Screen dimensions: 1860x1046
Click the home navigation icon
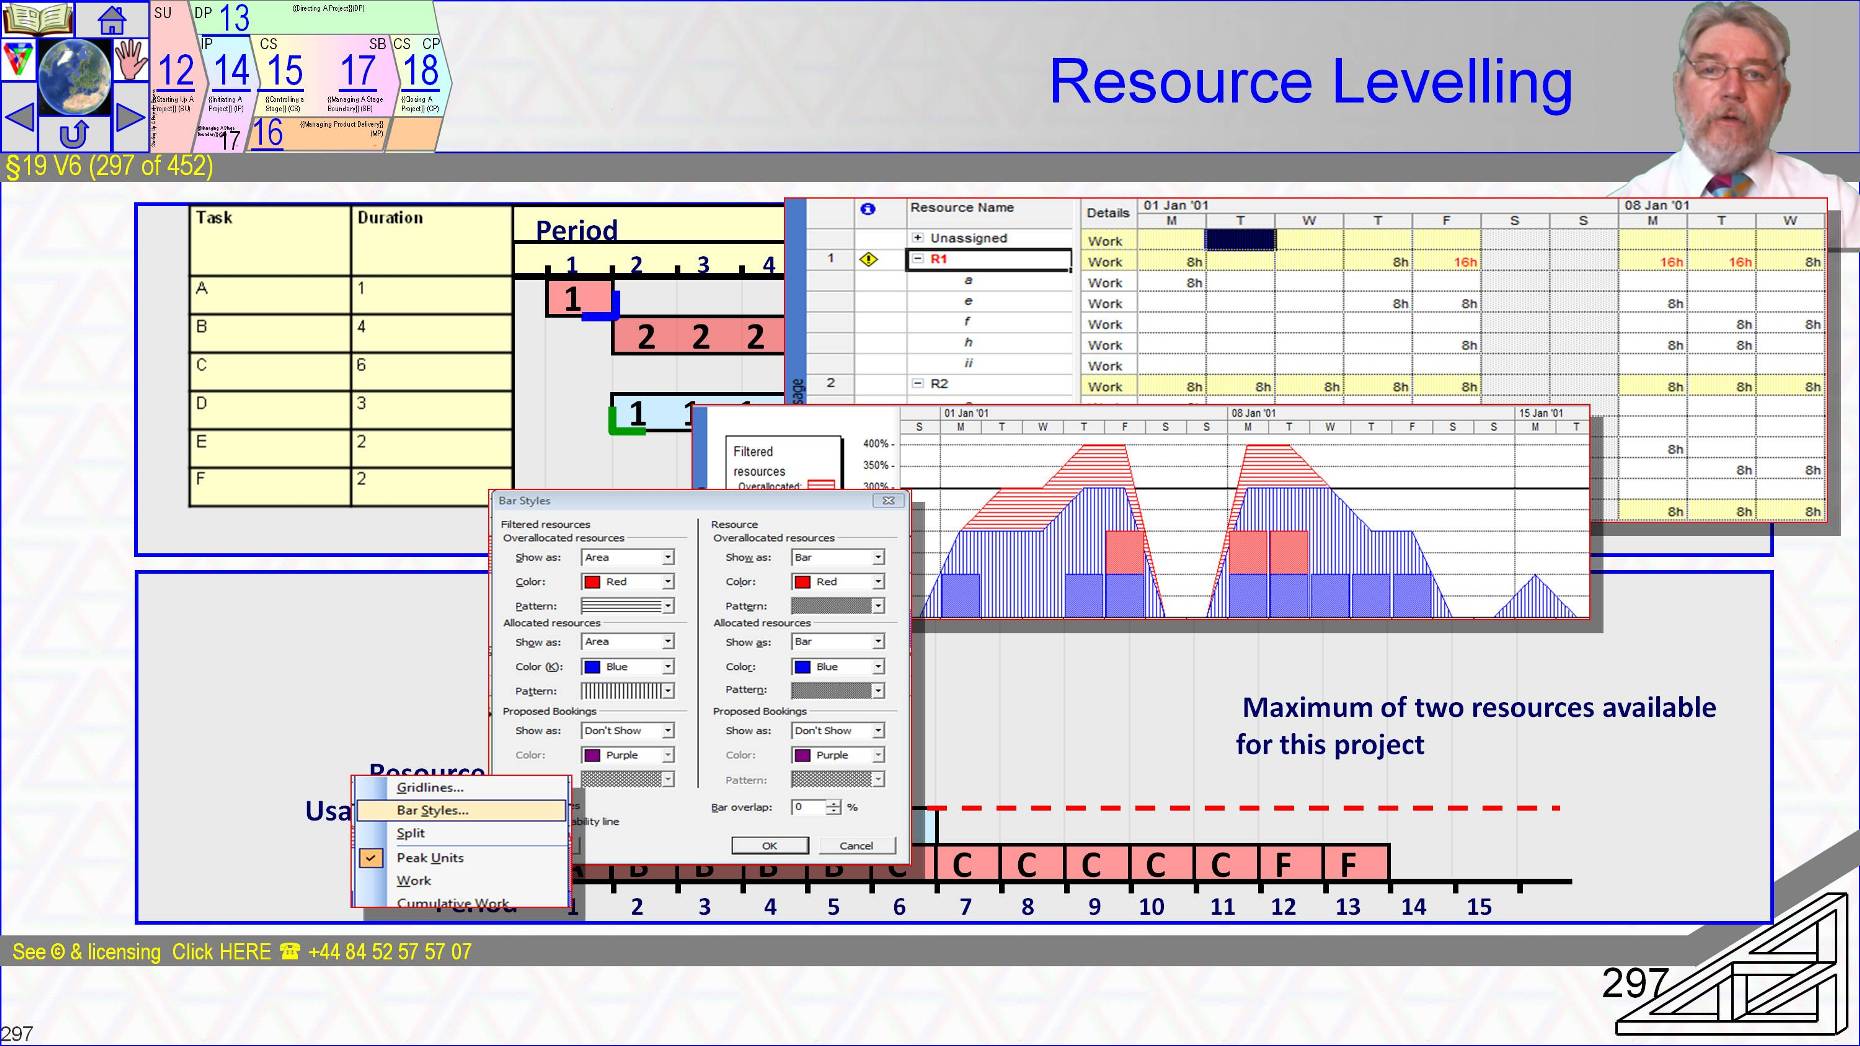tap(112, 20)
